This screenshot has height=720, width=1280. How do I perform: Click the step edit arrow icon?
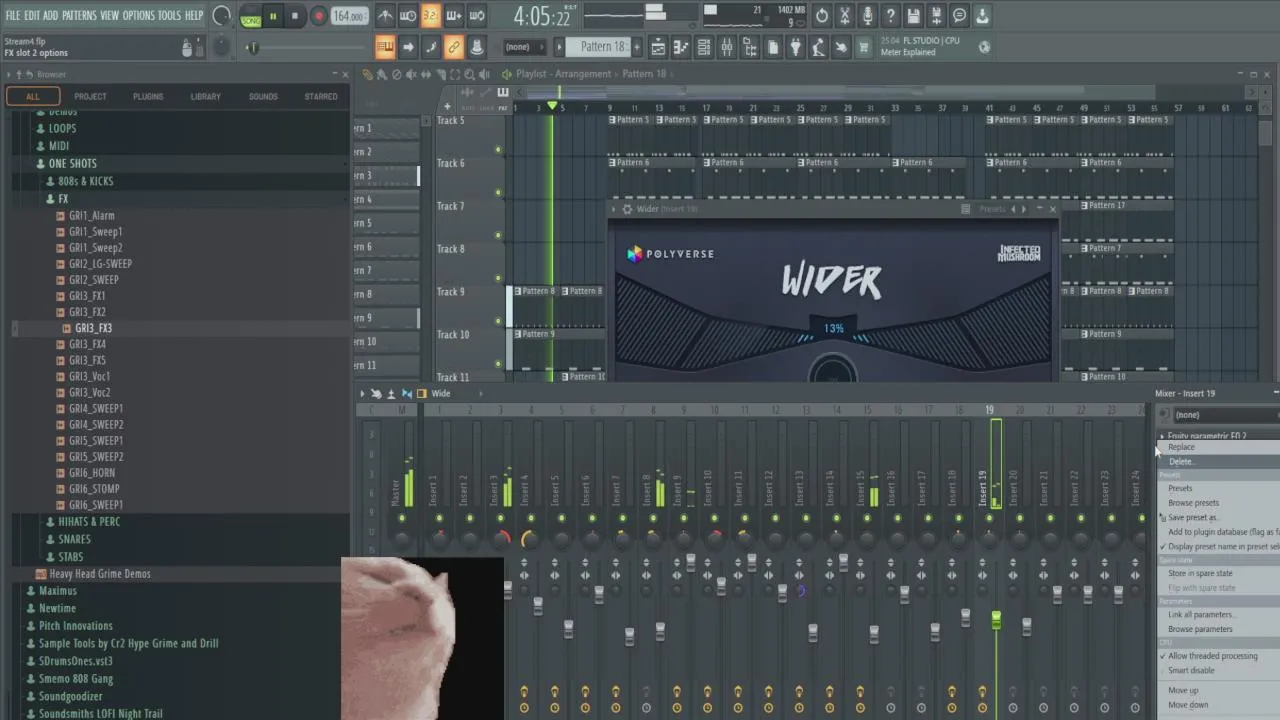tap(408, 47)
